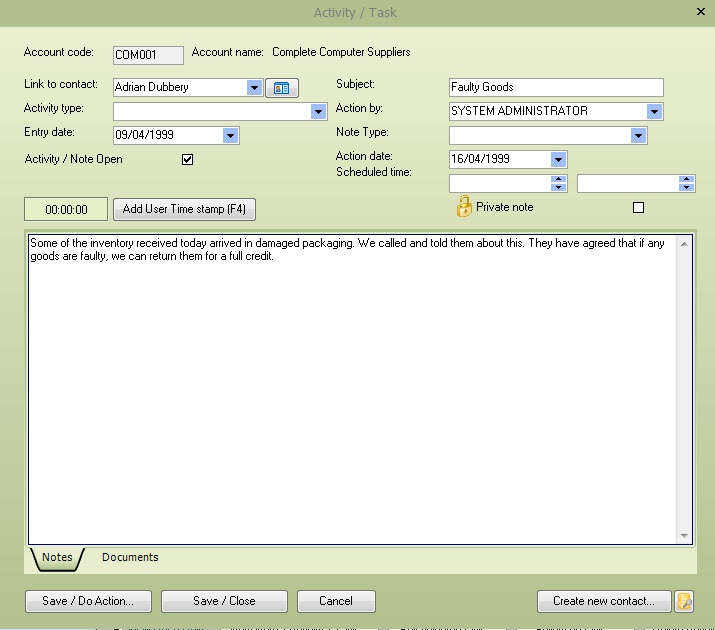715x630 pixels.
Task: Click the padlock Private note icon
Action: tap(464, 207)
